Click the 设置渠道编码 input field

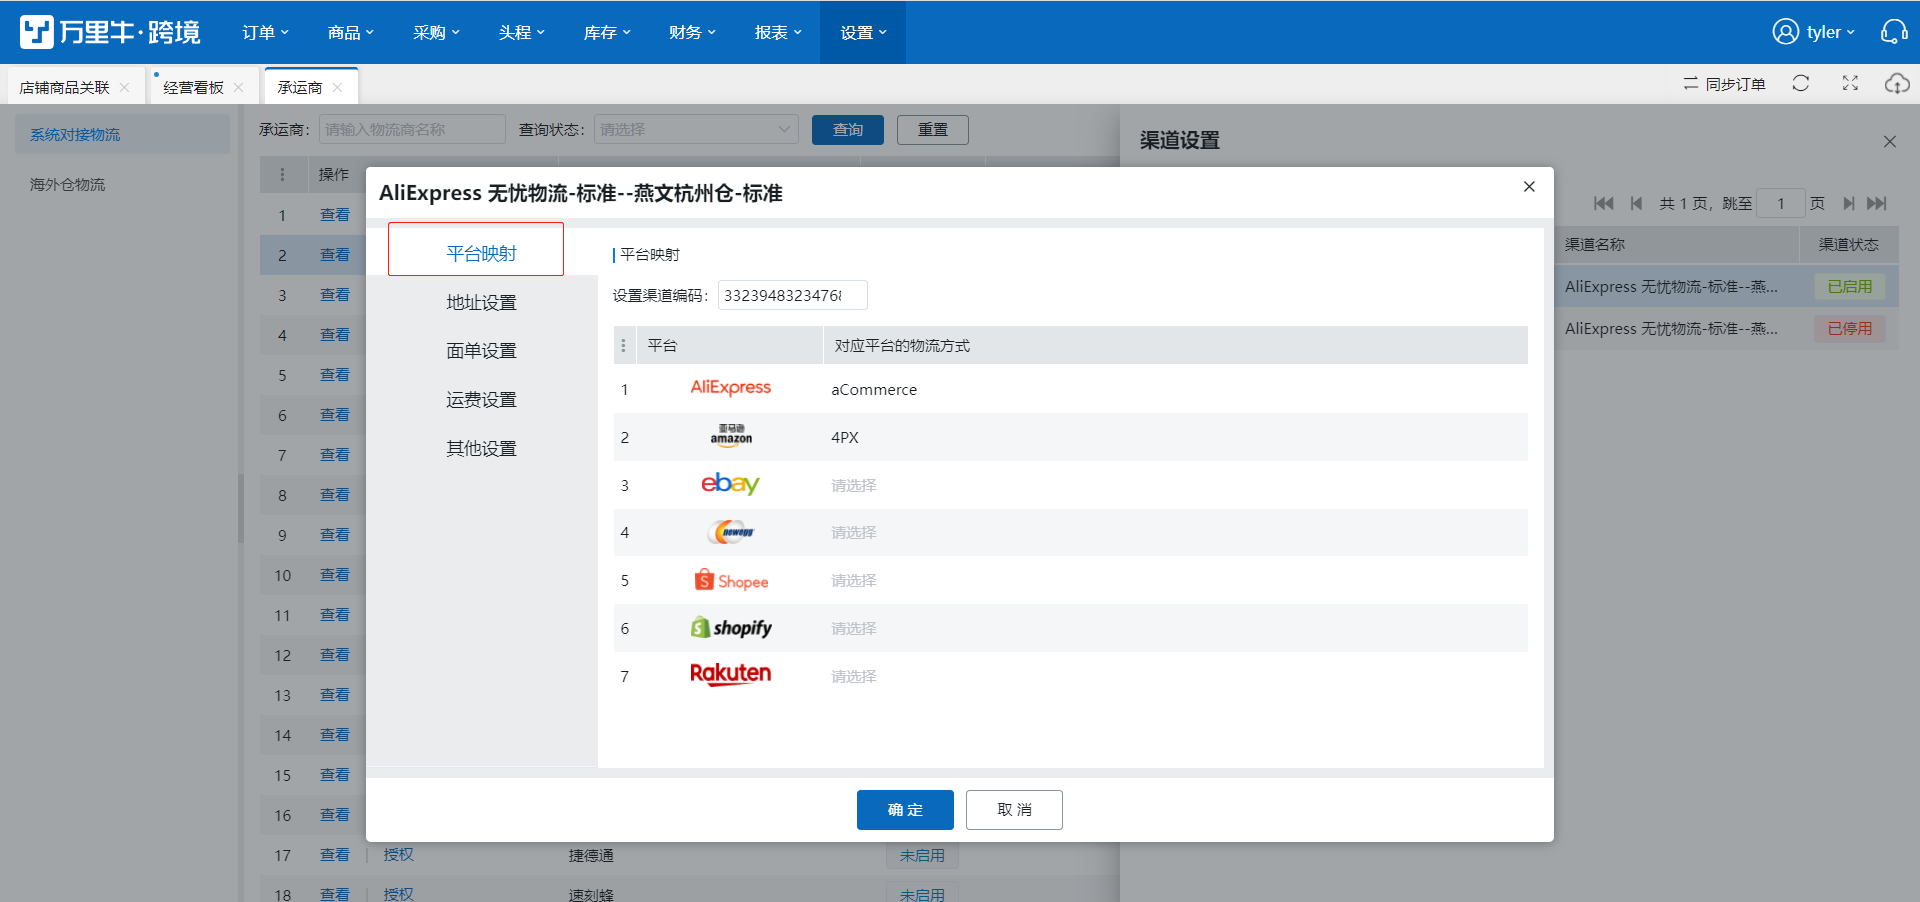tap(792, 295)
